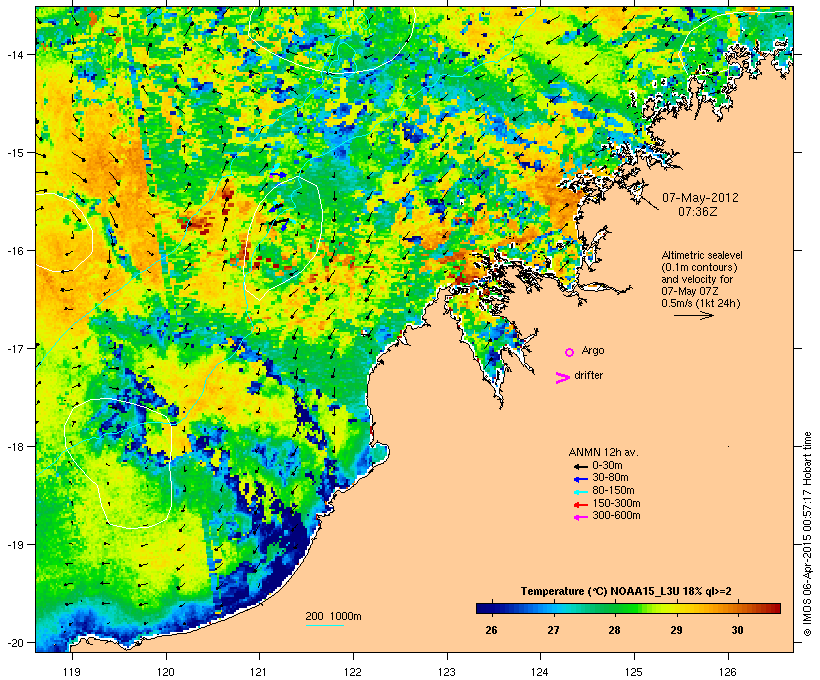Click the cyan 200 1000m depth contour line sample
The width and height of the screenshot is (820, 680).
325,625
